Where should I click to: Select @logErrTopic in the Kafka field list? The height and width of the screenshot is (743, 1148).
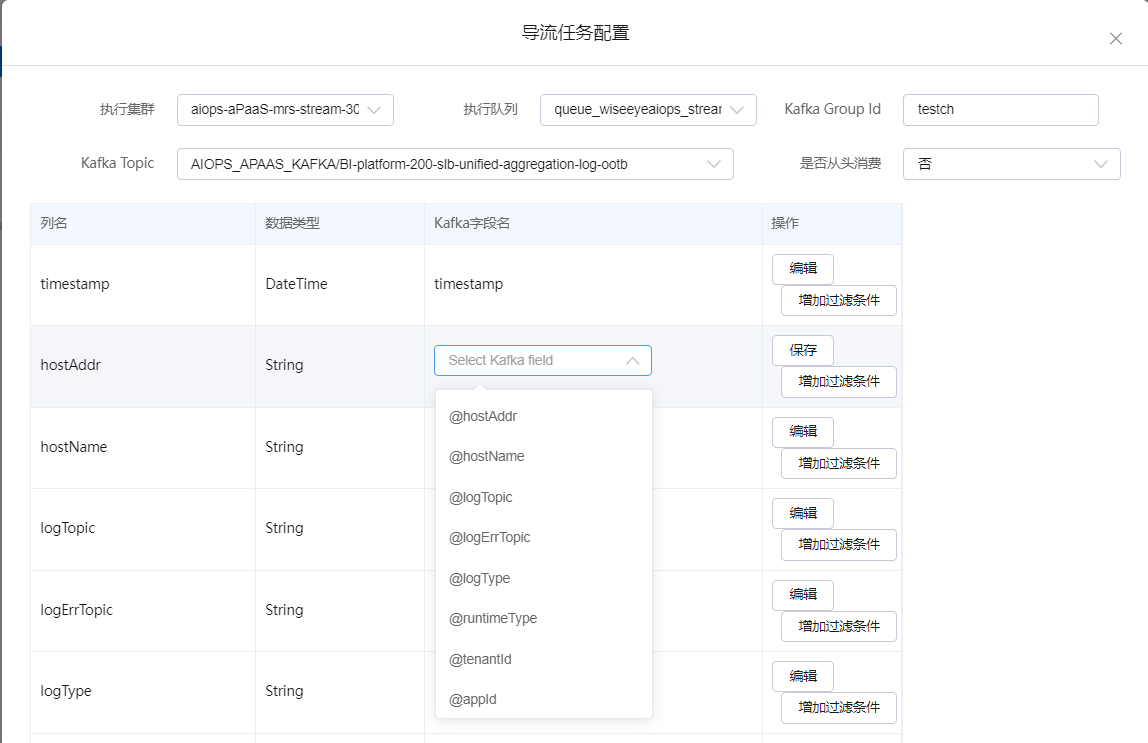coord(490,537)
